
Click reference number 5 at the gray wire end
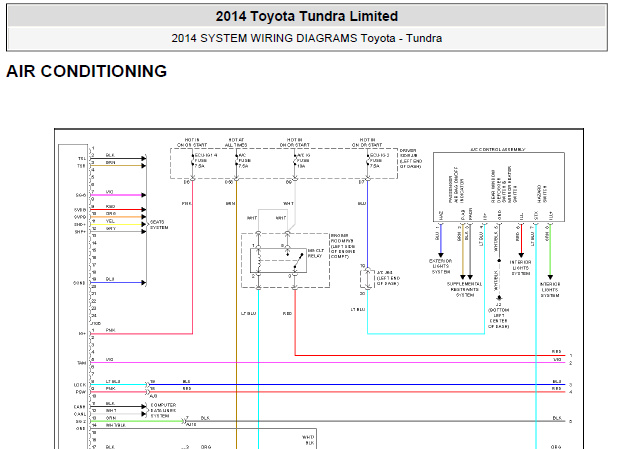click(571, 422)
